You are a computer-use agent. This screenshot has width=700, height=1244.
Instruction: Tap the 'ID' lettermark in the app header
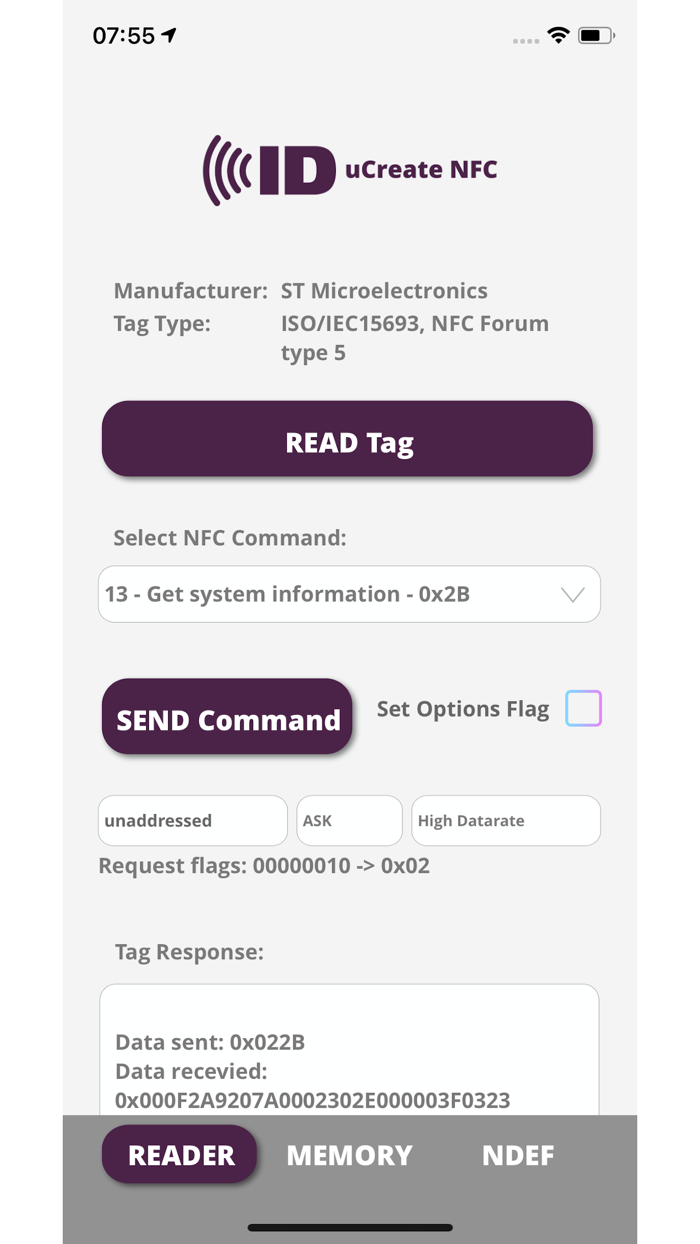coord(295,169)
